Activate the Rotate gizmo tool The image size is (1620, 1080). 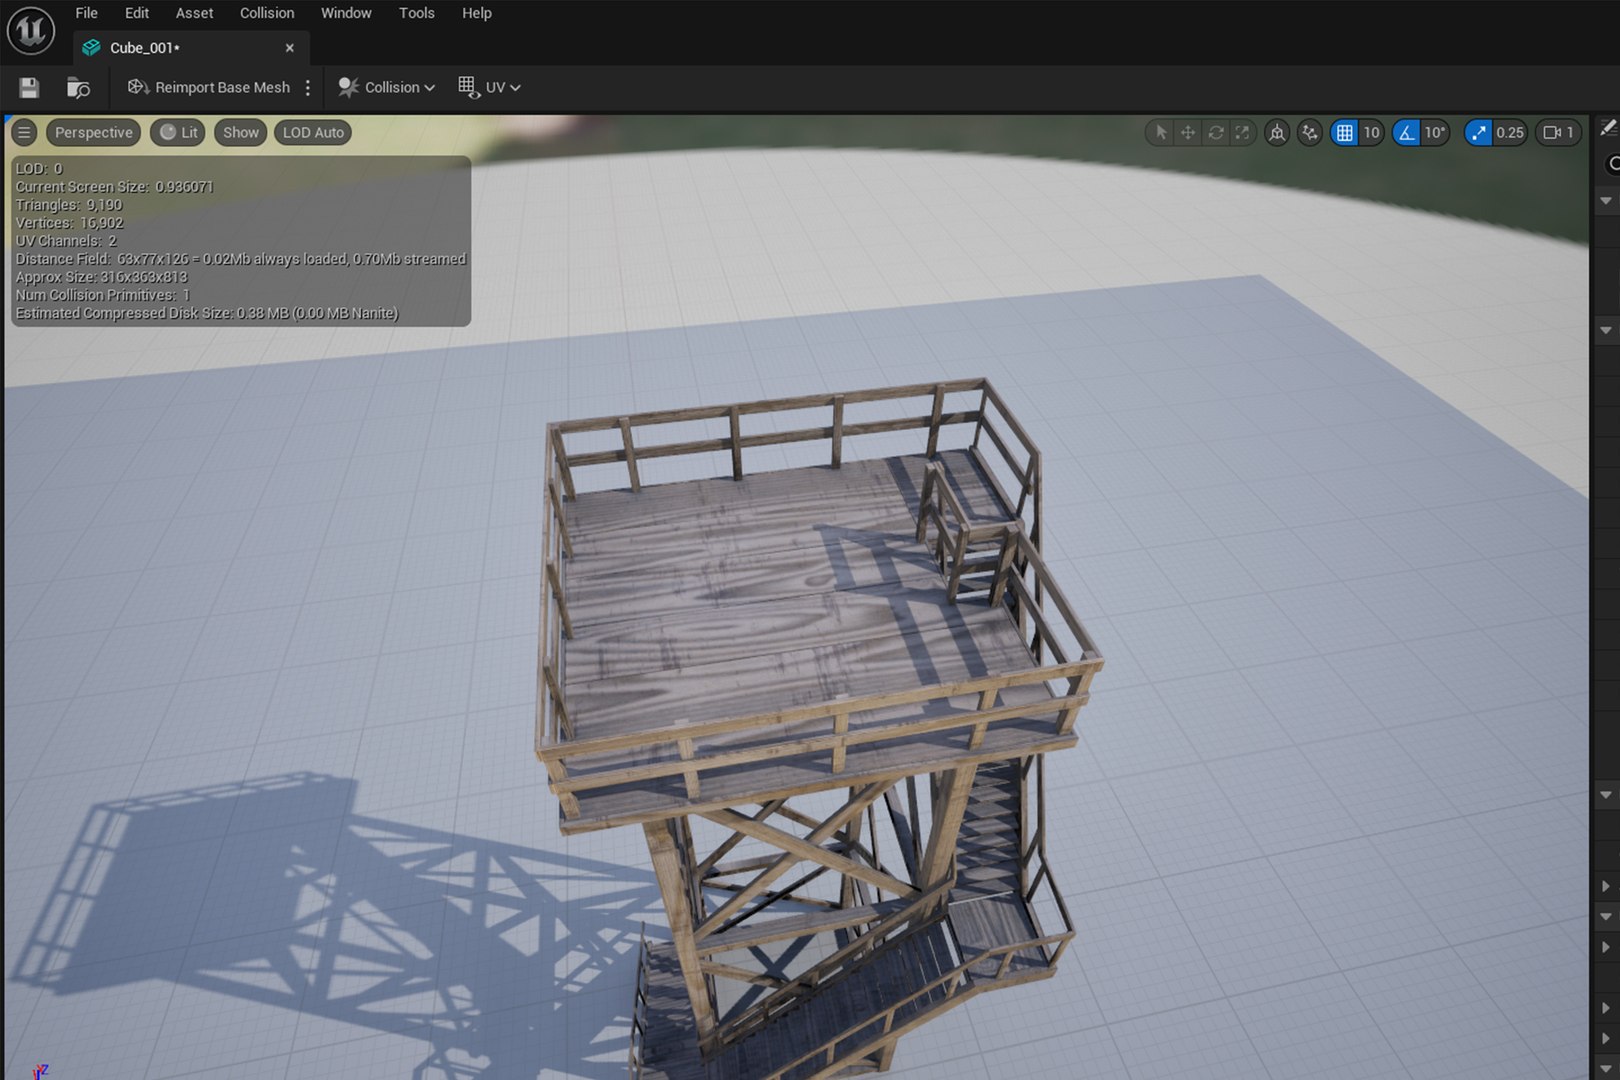1215,132
